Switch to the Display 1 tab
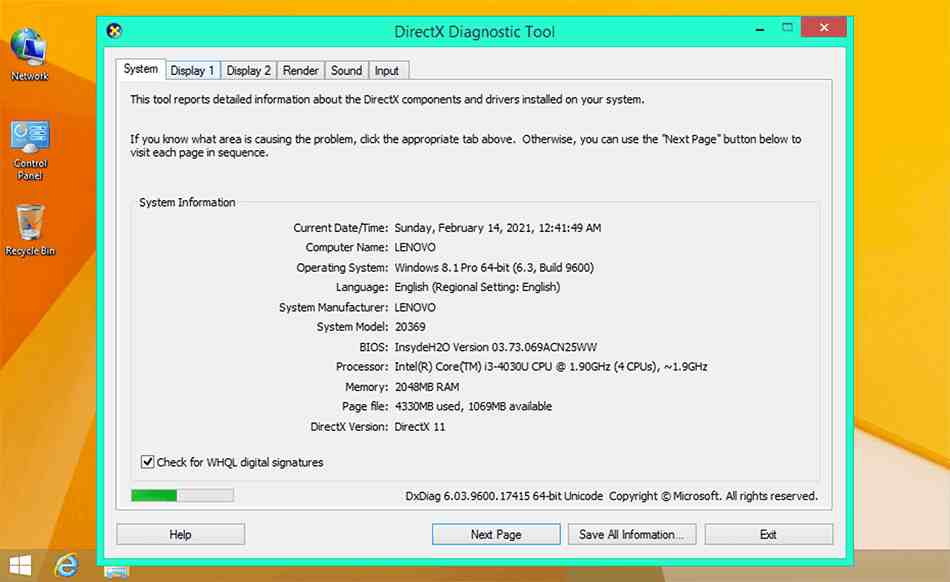Viewport: 950px width, 582px height. tap(192, 70)
